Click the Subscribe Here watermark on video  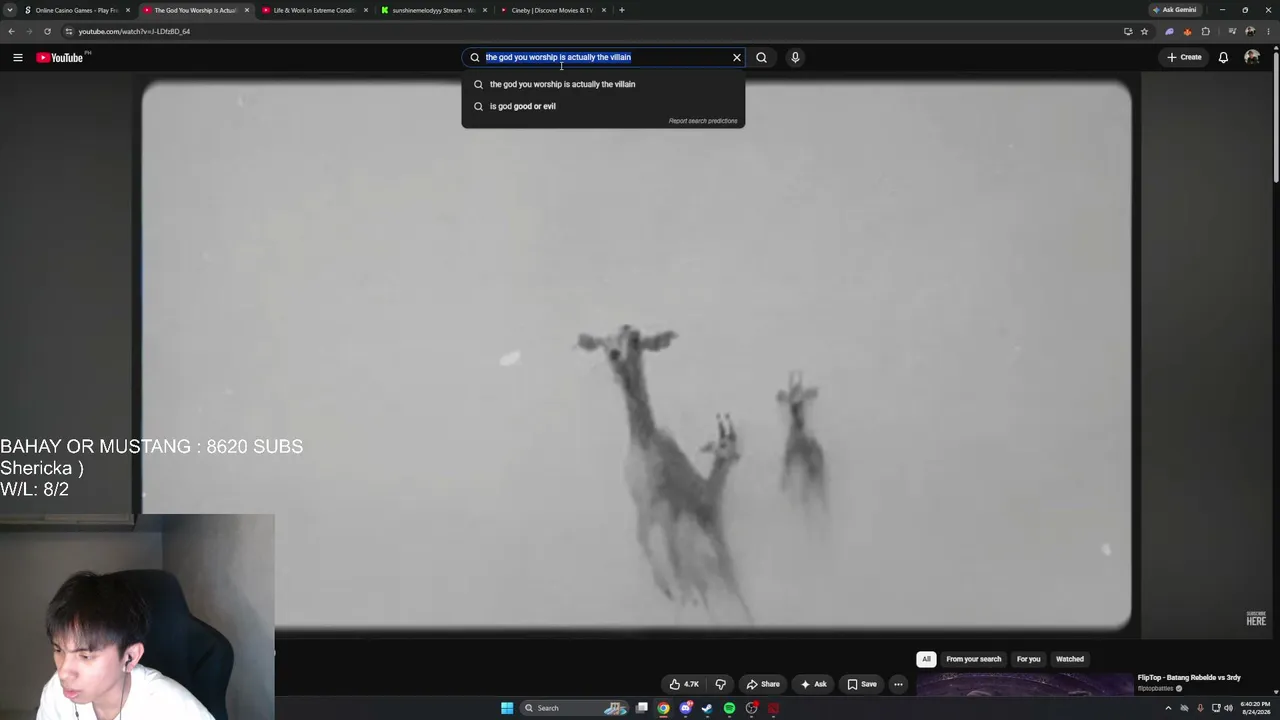[1256, 619]
